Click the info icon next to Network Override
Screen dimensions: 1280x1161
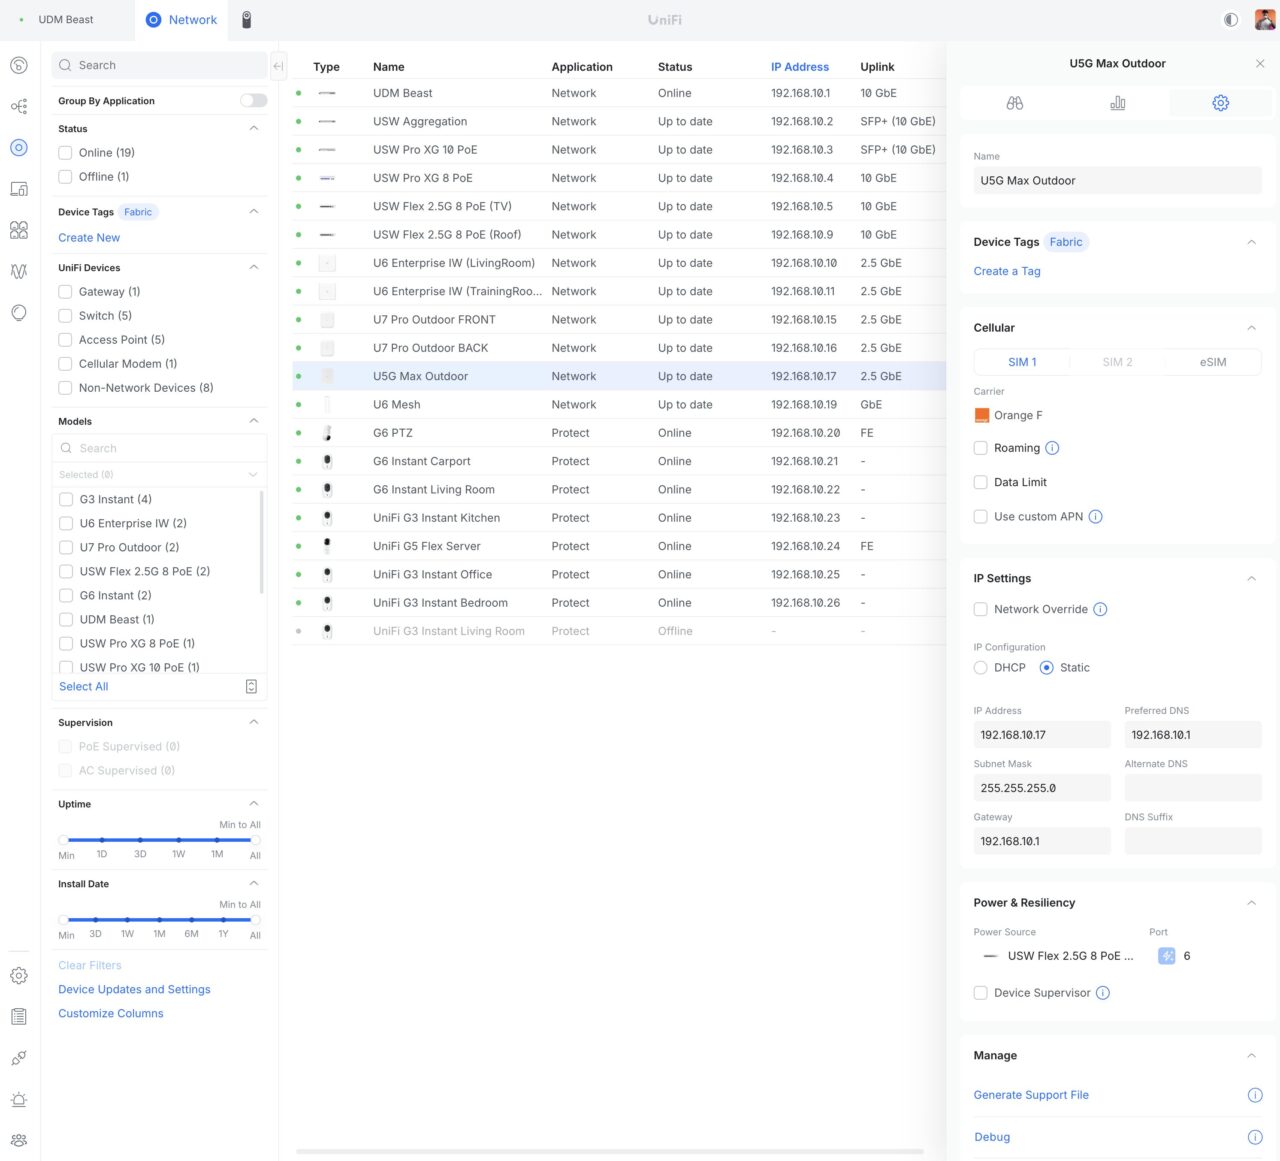click(1100, 609)
